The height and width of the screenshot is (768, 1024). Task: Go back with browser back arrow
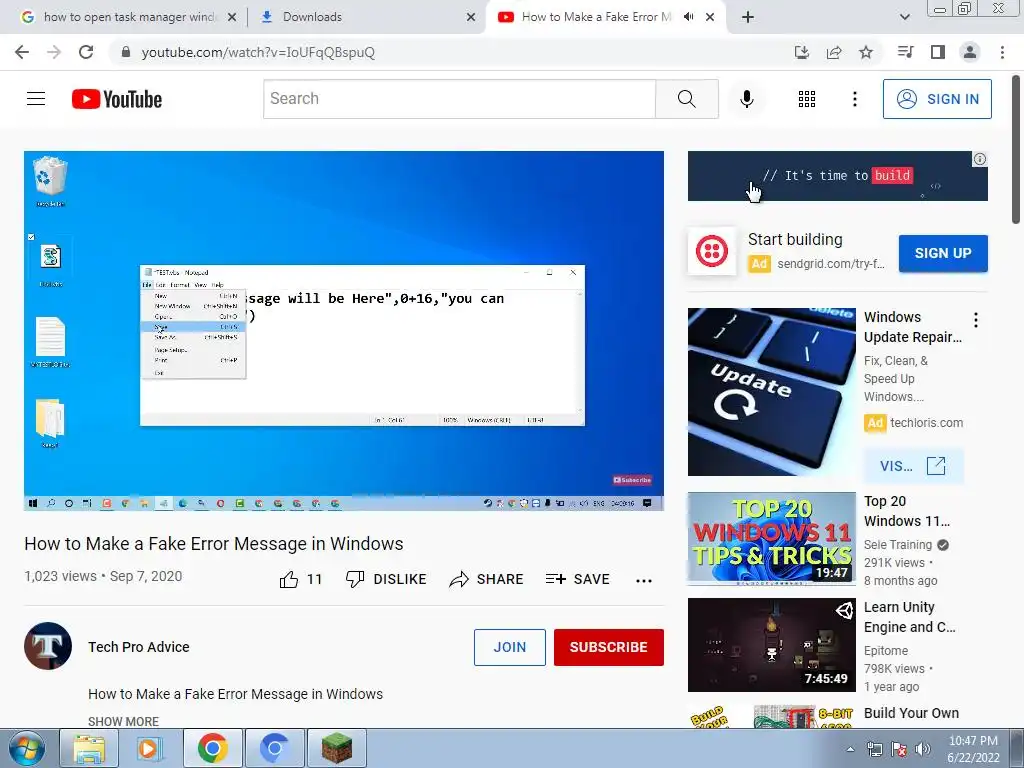point(22,52)
